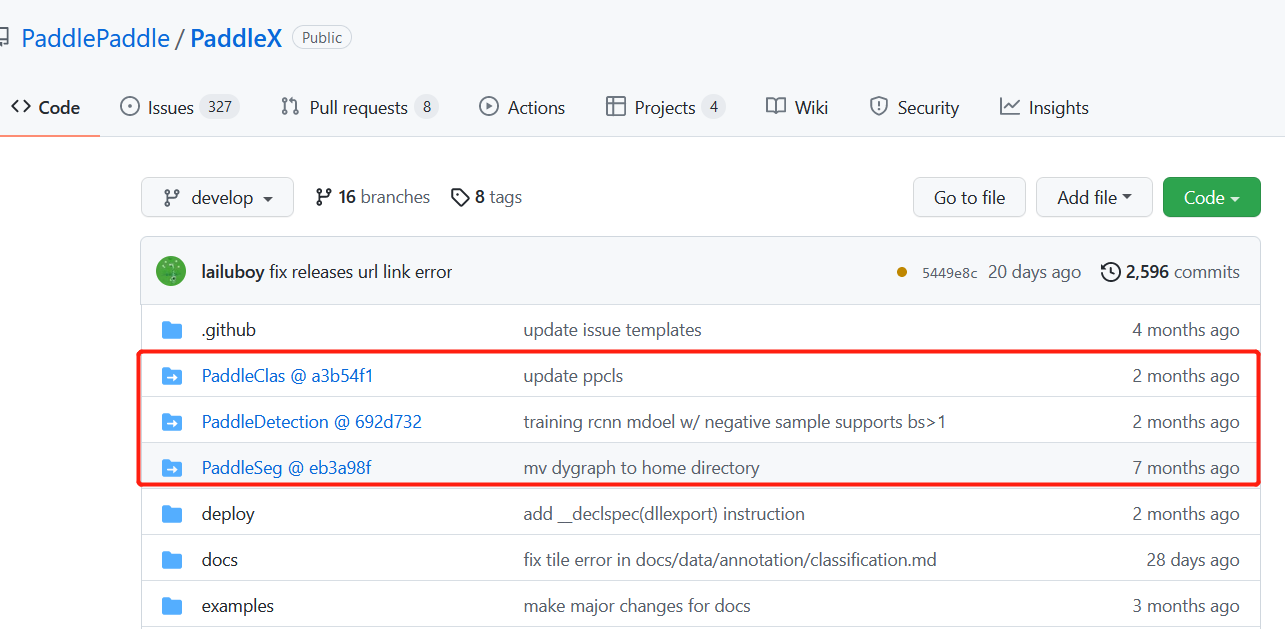The image size is (1285, 629).
Task: Open the Actions workflow icon tab
Action: 489,107
